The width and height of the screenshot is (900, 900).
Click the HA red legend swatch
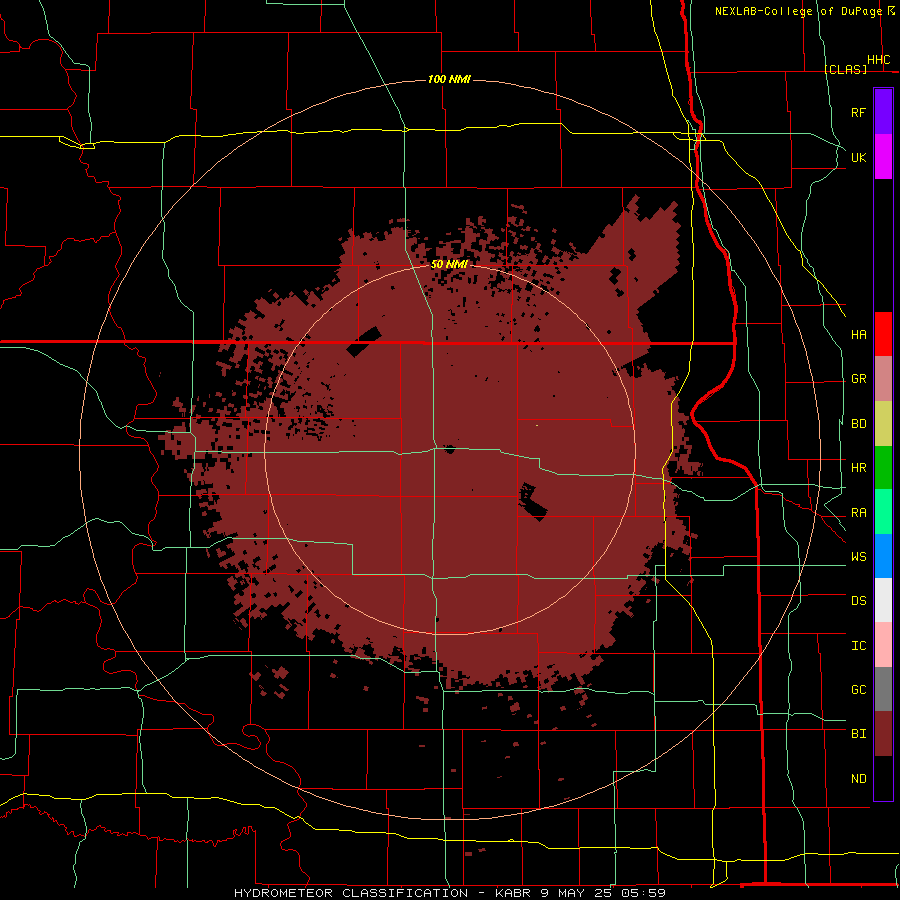pos(883,334)
